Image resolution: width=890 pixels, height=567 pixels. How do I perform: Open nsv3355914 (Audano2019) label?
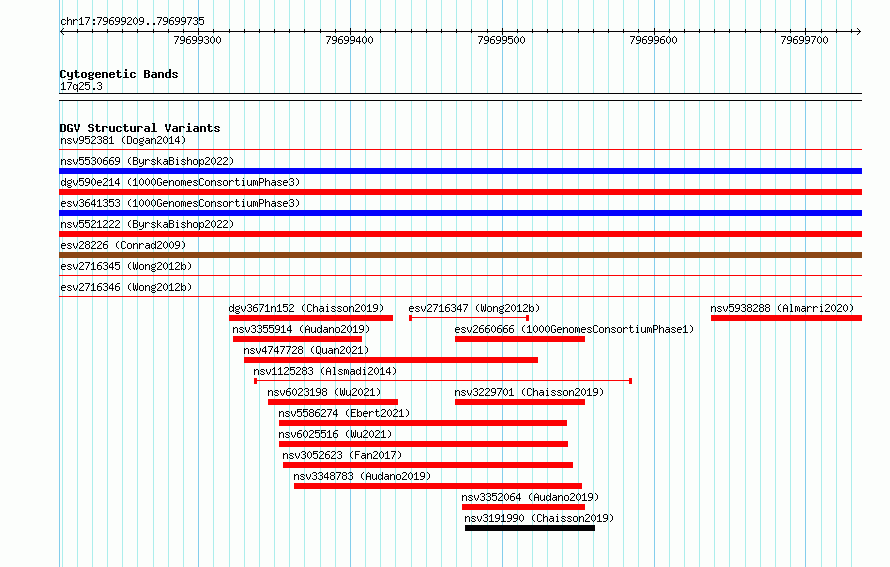pyautogui.click(x=301, y=329)
